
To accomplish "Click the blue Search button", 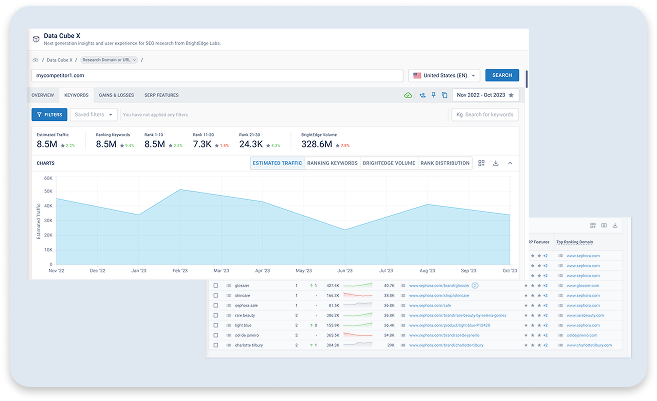I will [502, 75].
